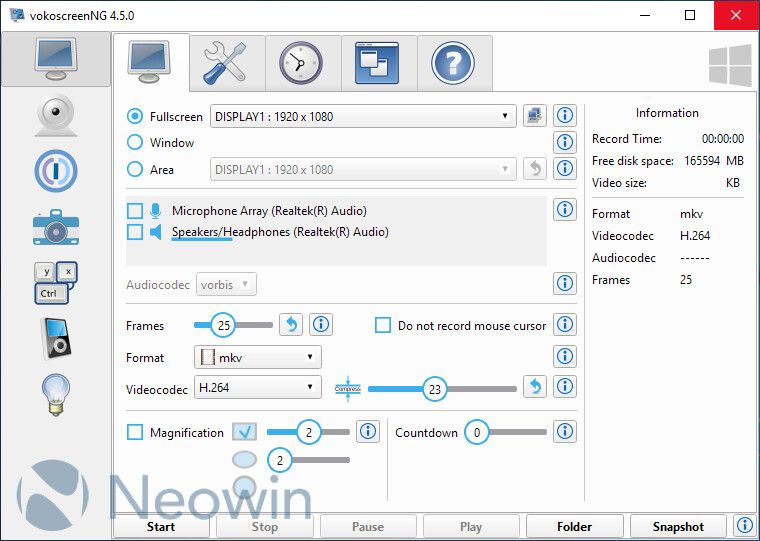The width and height of the screenshot is (760, 541).
Task: Show info for the Area option
Action: pyautogui.click(x=565, y=169)
